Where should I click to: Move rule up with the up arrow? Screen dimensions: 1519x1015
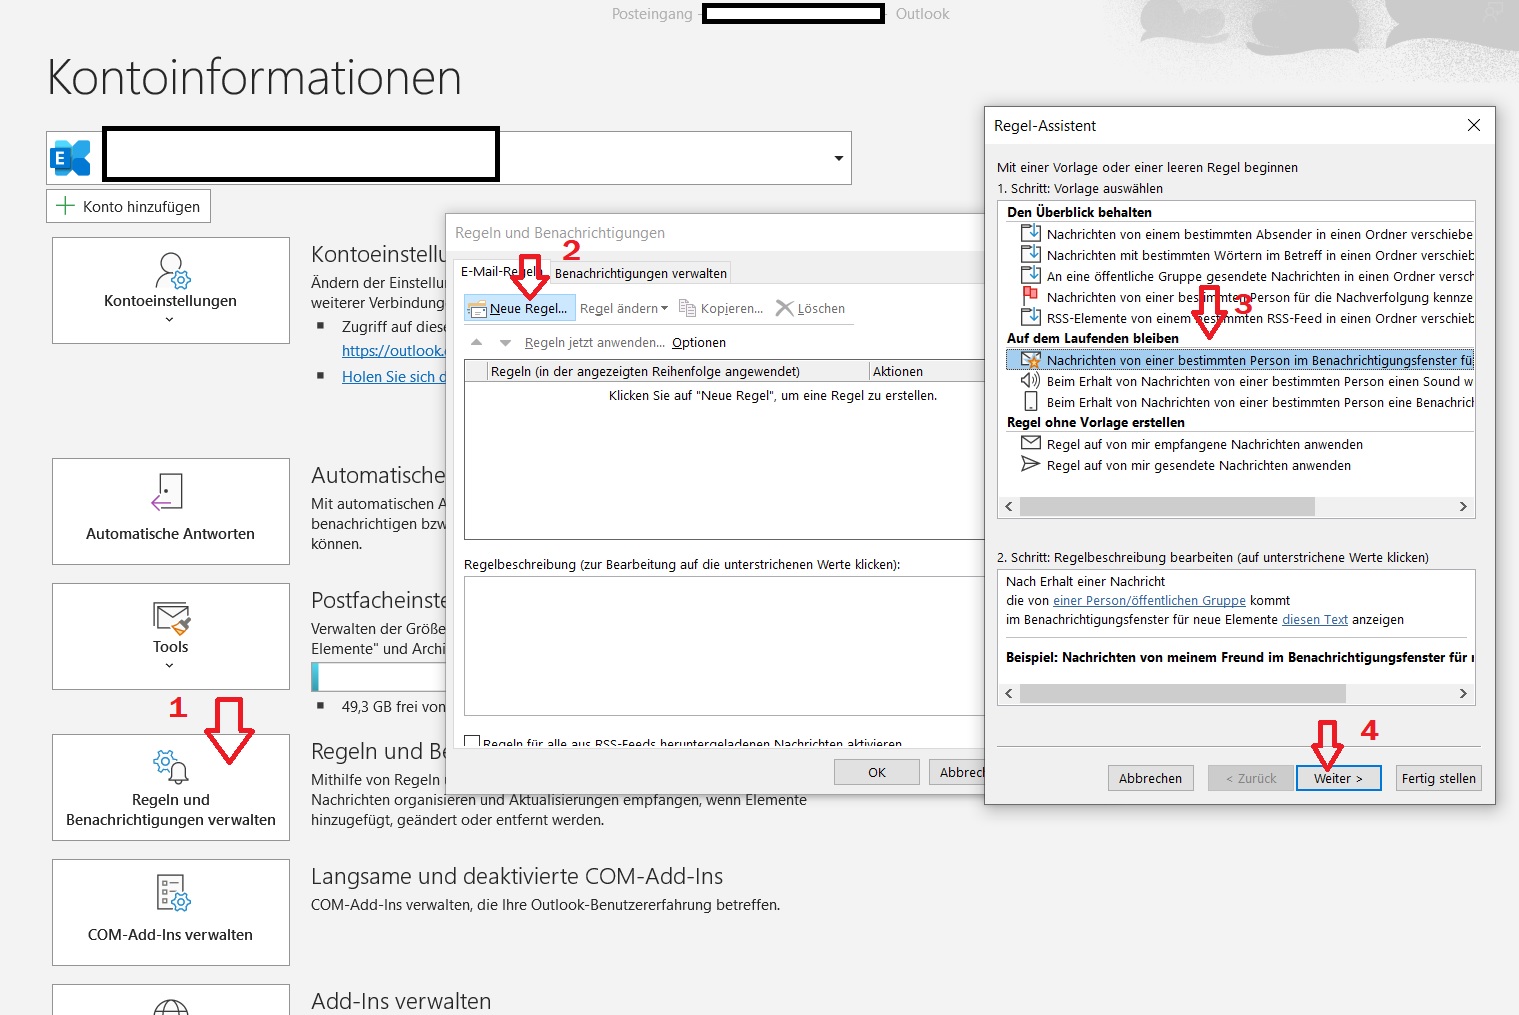click(477, 342)
